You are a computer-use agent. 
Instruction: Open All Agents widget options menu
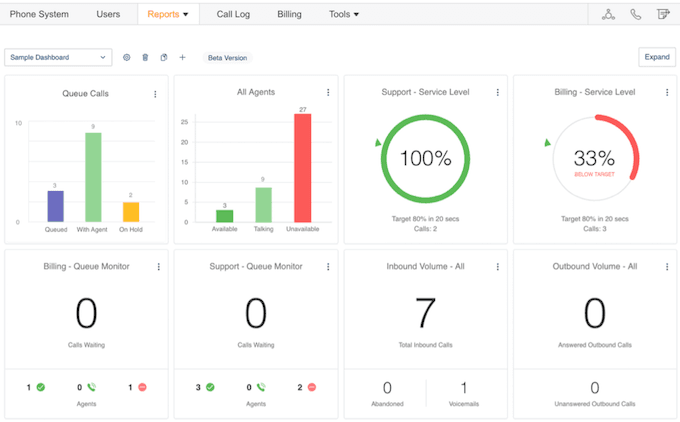point(328,92)
